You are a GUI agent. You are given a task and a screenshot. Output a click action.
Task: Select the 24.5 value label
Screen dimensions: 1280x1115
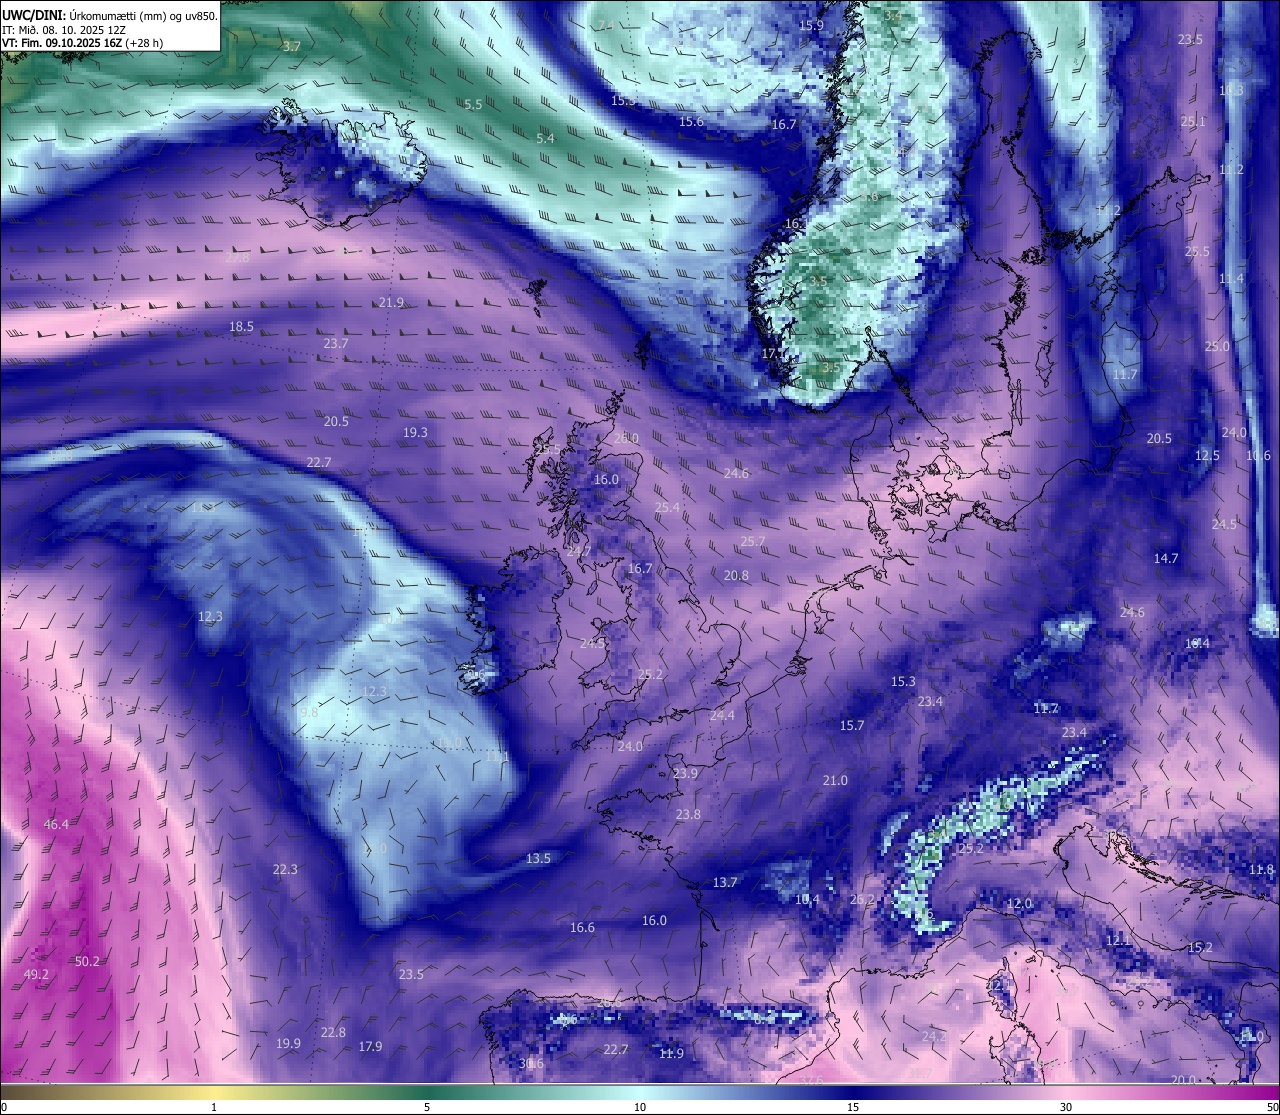(1224, 525)
